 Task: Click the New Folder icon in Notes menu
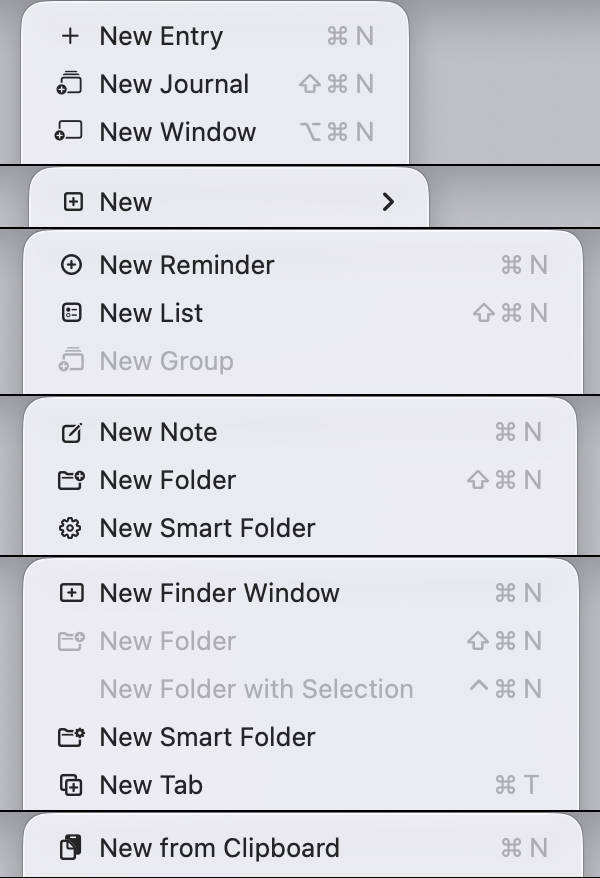70,480
